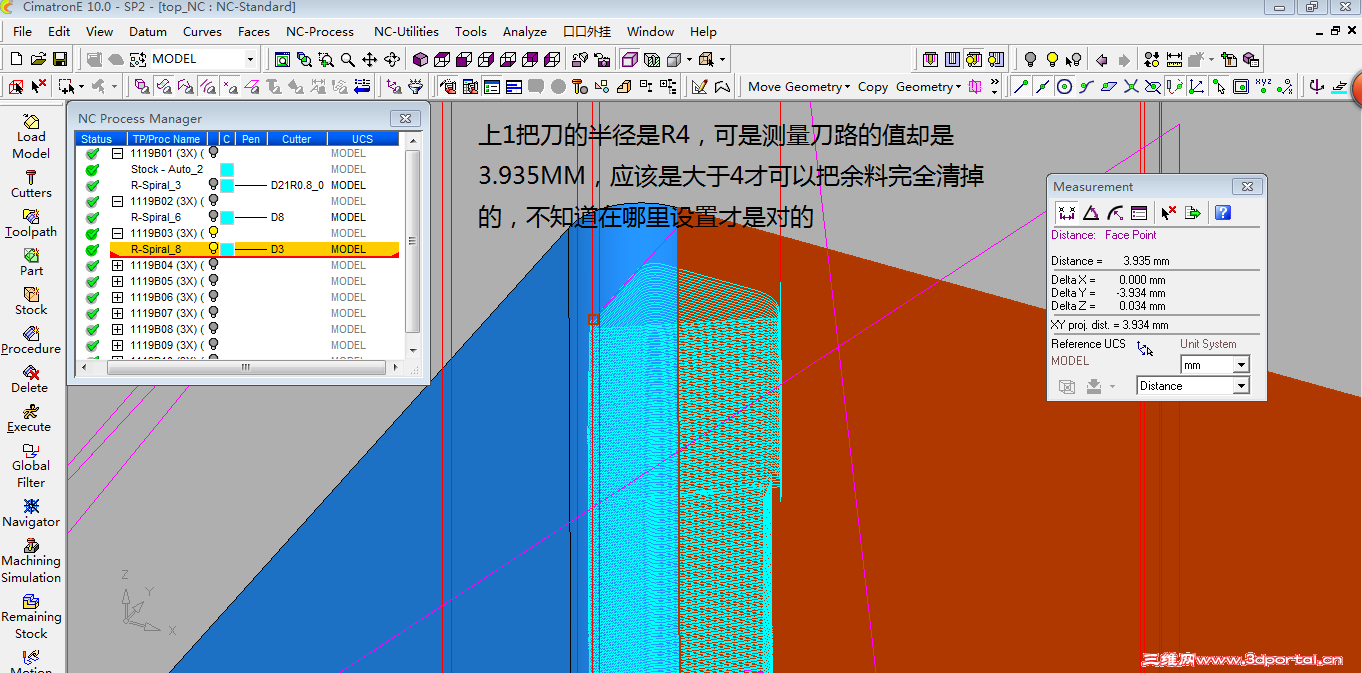Collapse the 1119B01 toolpath node
This screenshot has height=673, width=1362.
117,153
